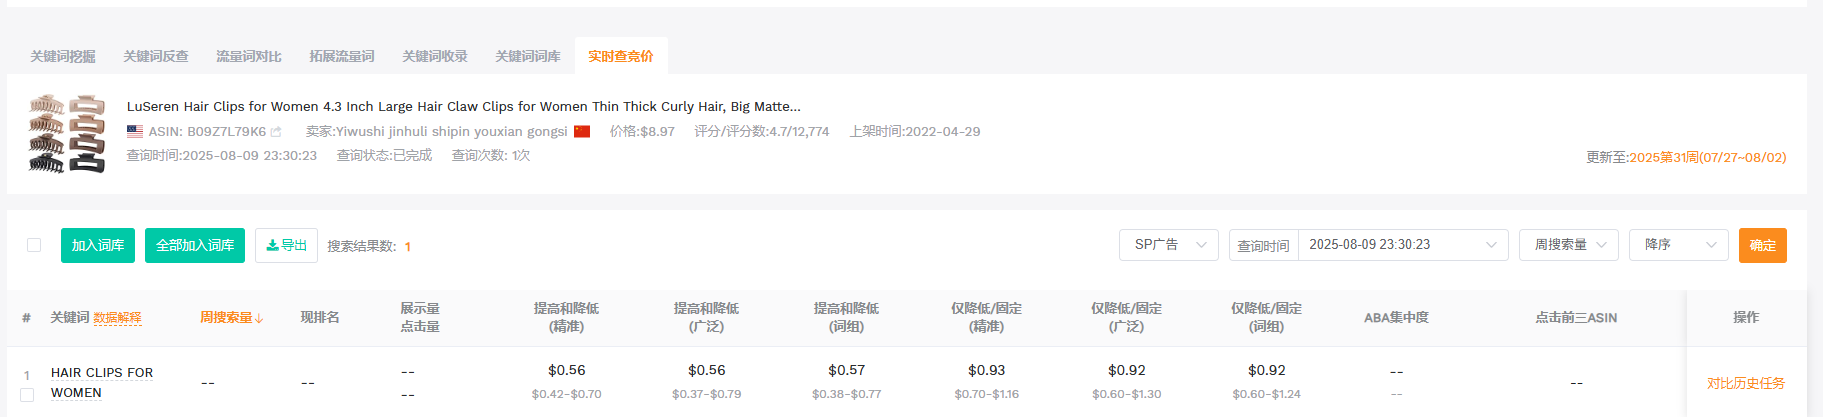
Task: Open the 降序 order dropdown
Action: (x=1679, y=245)
